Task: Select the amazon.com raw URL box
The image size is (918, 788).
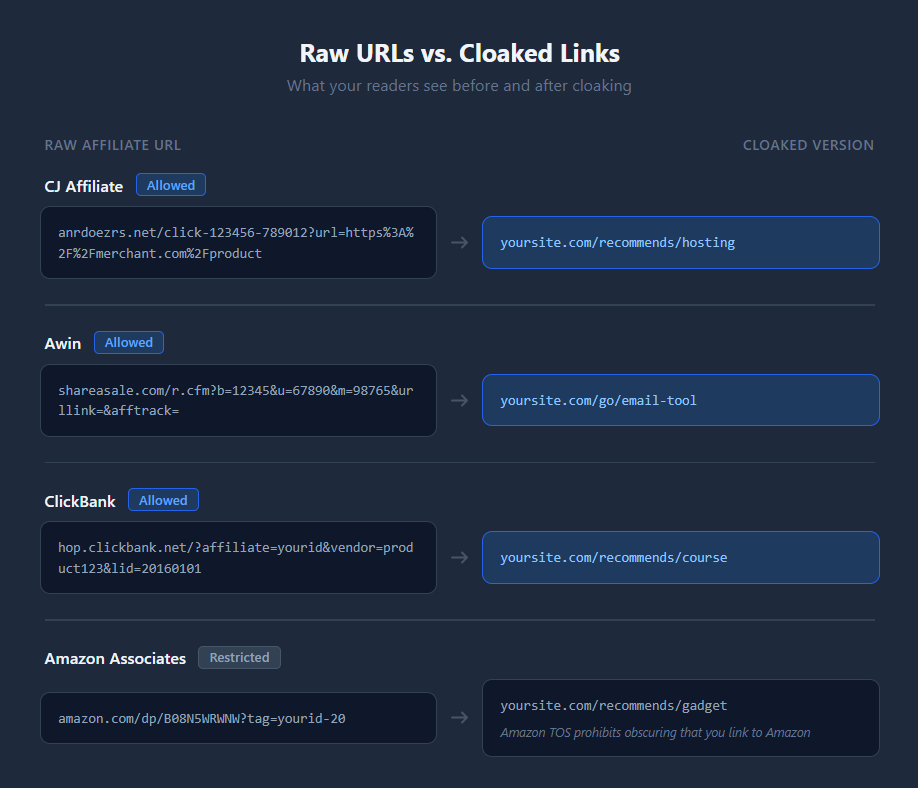Action: pyautogui.click(x=238, y=717)
